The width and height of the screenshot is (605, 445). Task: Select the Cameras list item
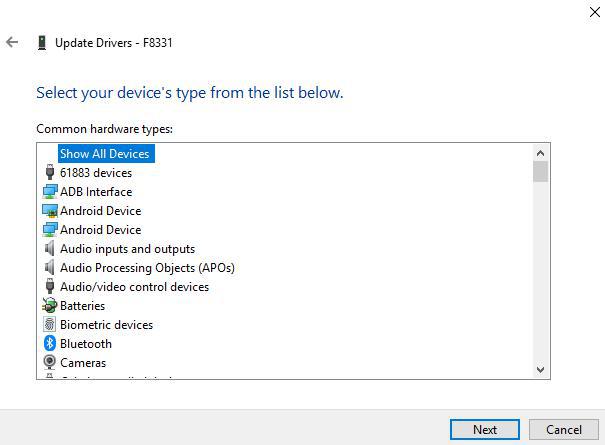tap(82, 363)
